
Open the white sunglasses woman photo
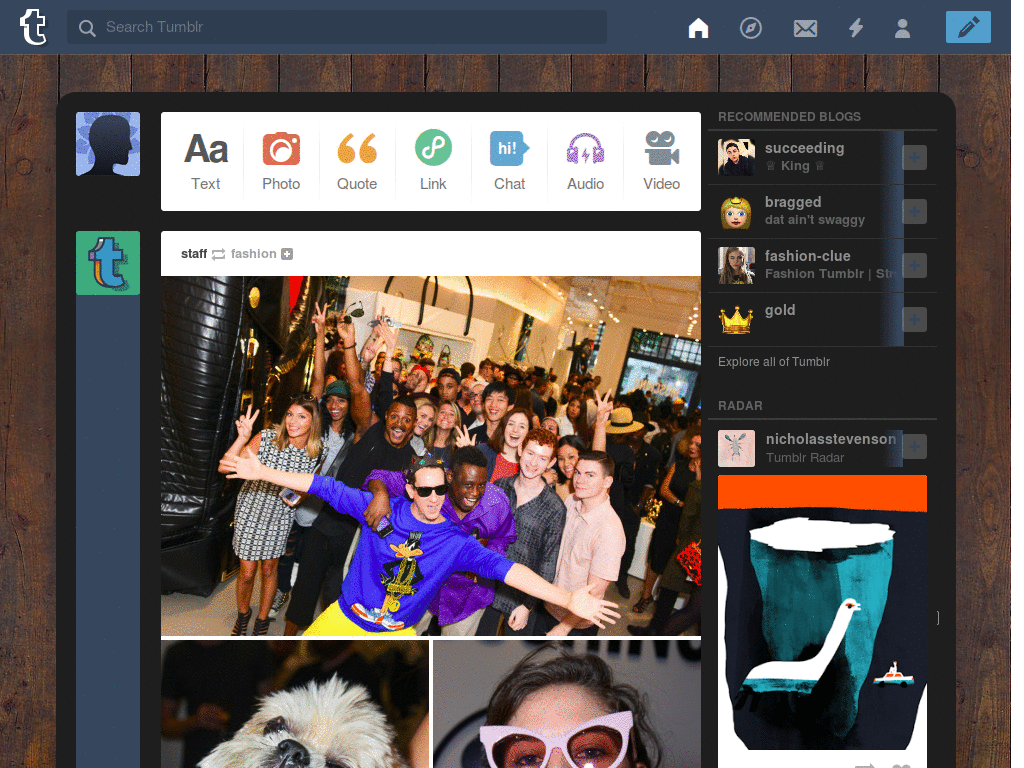567,704
